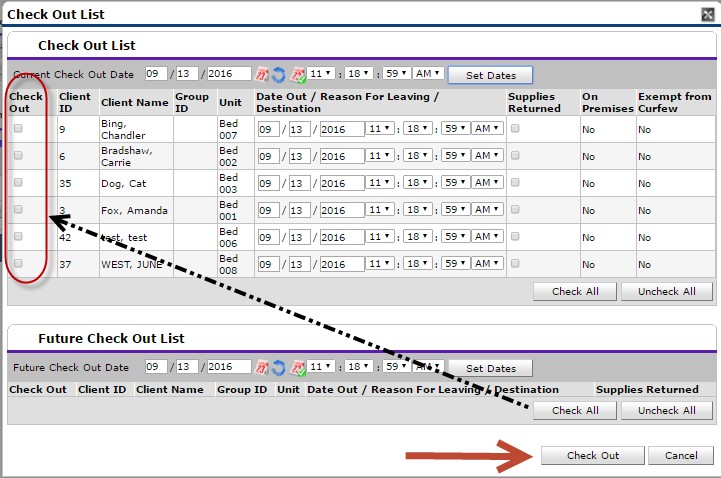
Task: Open seconds dropdown in Current Check Out Date
Action: (x=396, y=73)
